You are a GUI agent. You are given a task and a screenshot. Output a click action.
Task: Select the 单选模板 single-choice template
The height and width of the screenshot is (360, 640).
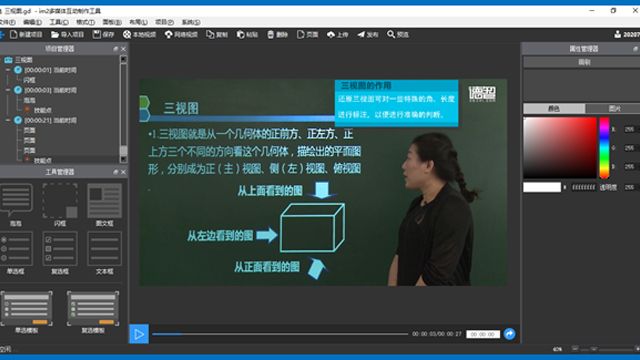click(27, 308)
